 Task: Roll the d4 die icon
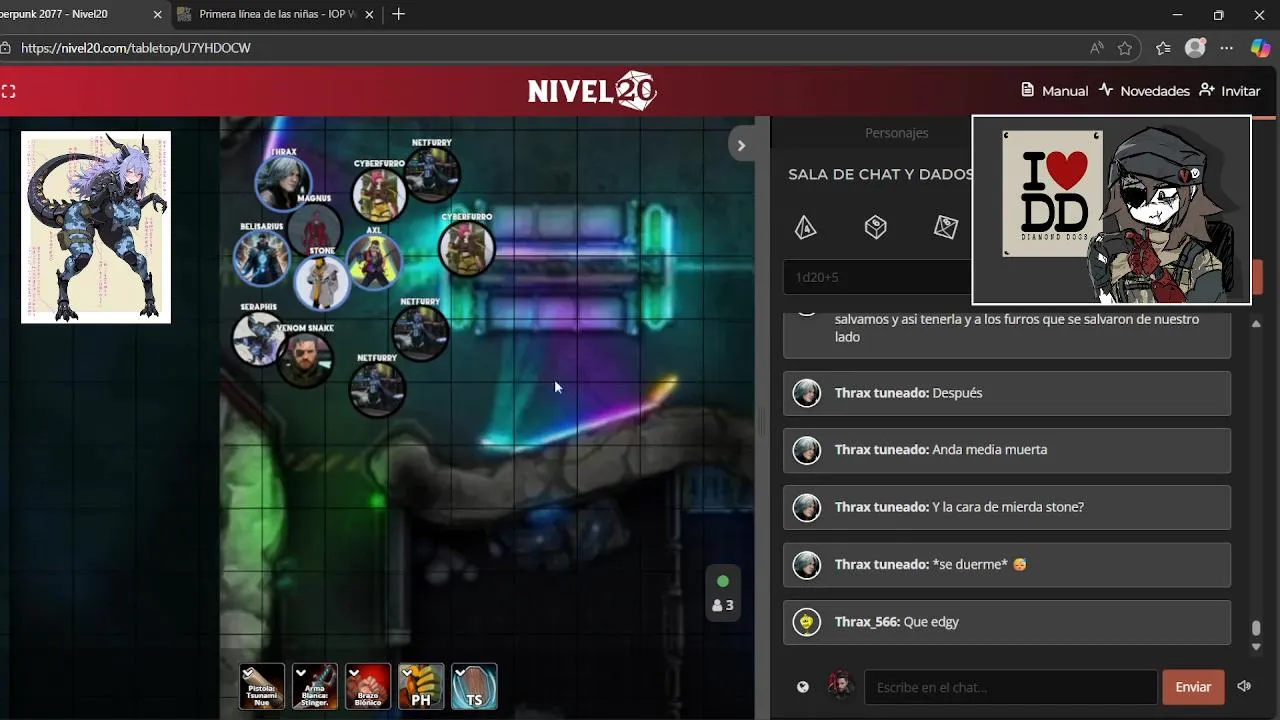[x=805, y=228]
